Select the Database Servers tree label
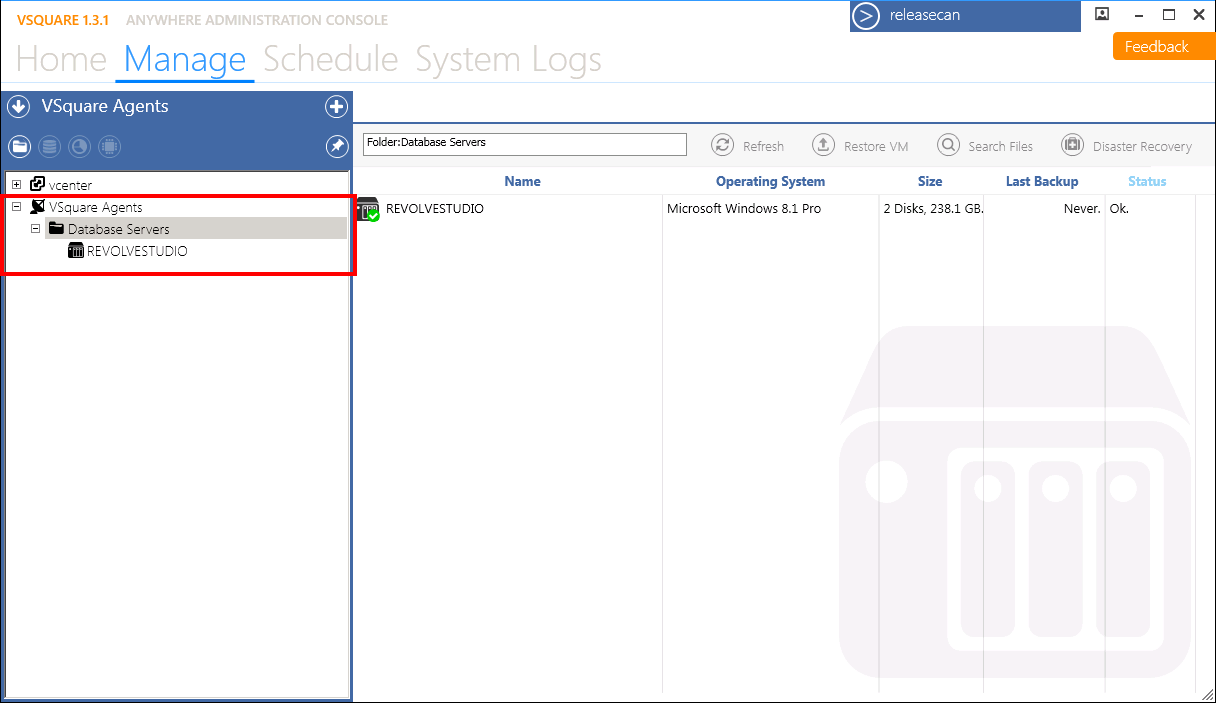This screenshot has height=703, width=1216. (119, 229)
